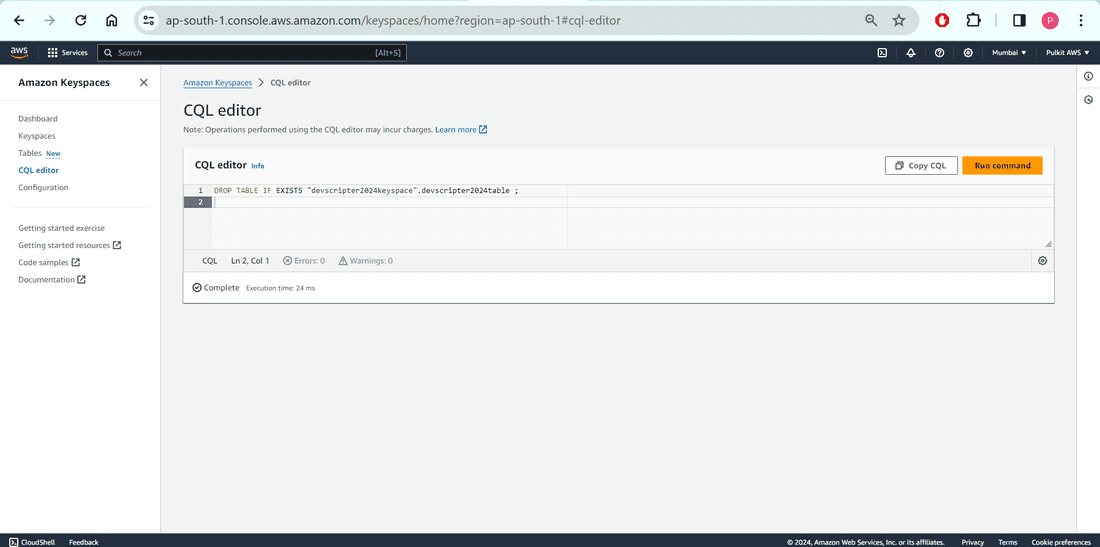Select CQL editor in sidebar
The width and height of the screenshot is (1100, 547).
(x=39, y=170)
